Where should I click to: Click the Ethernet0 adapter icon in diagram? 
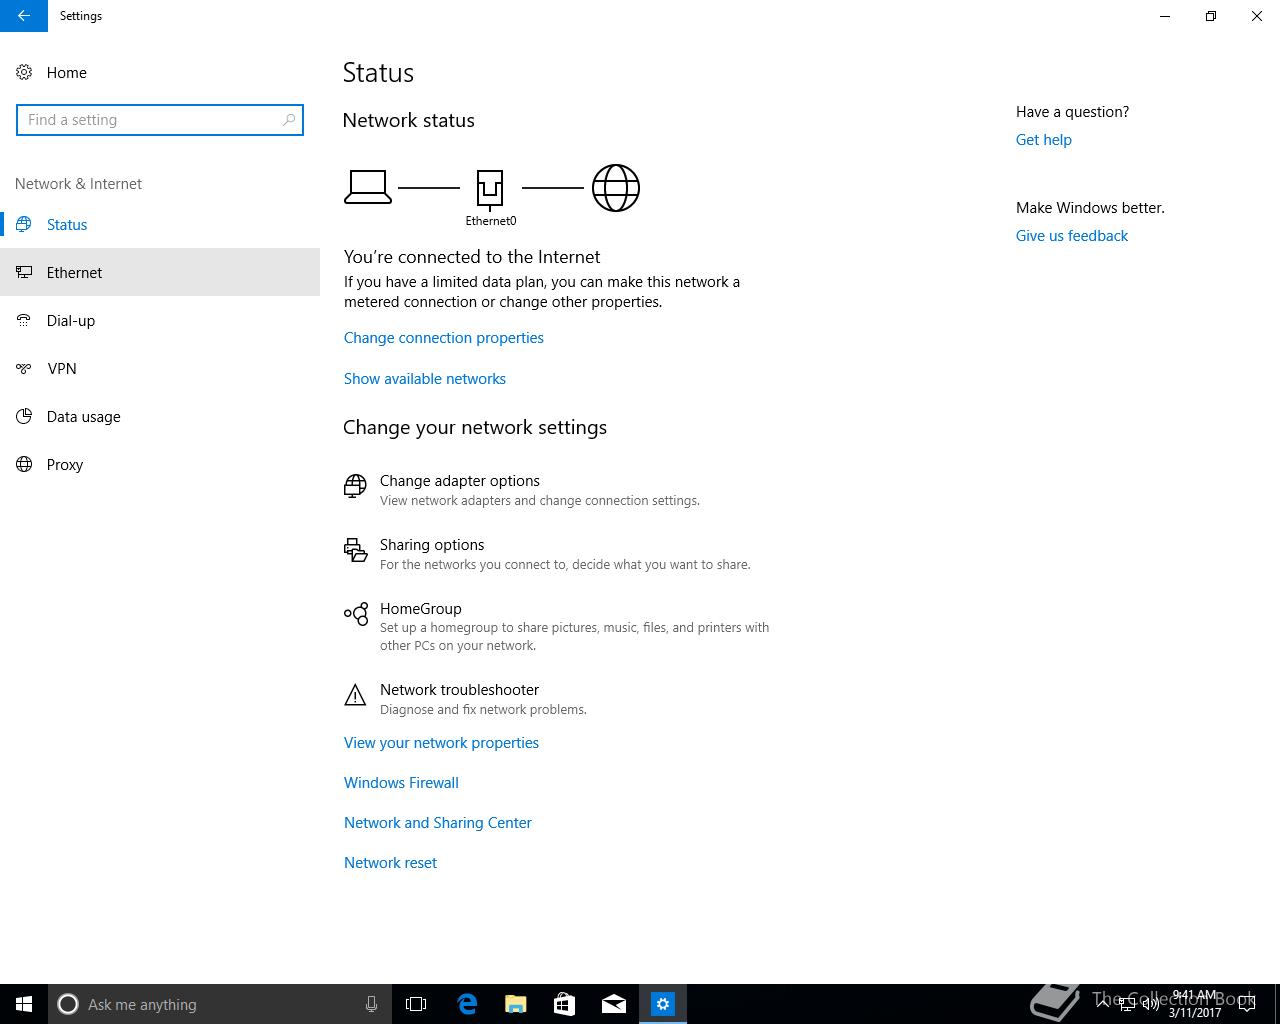click(490, 188)
